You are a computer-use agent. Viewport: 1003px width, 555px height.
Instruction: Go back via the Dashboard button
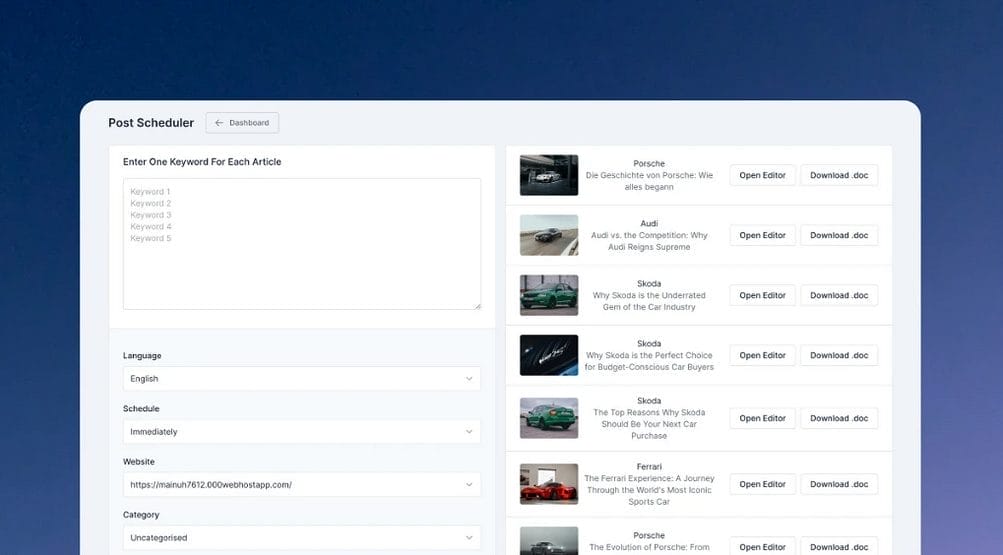(242, 123)
